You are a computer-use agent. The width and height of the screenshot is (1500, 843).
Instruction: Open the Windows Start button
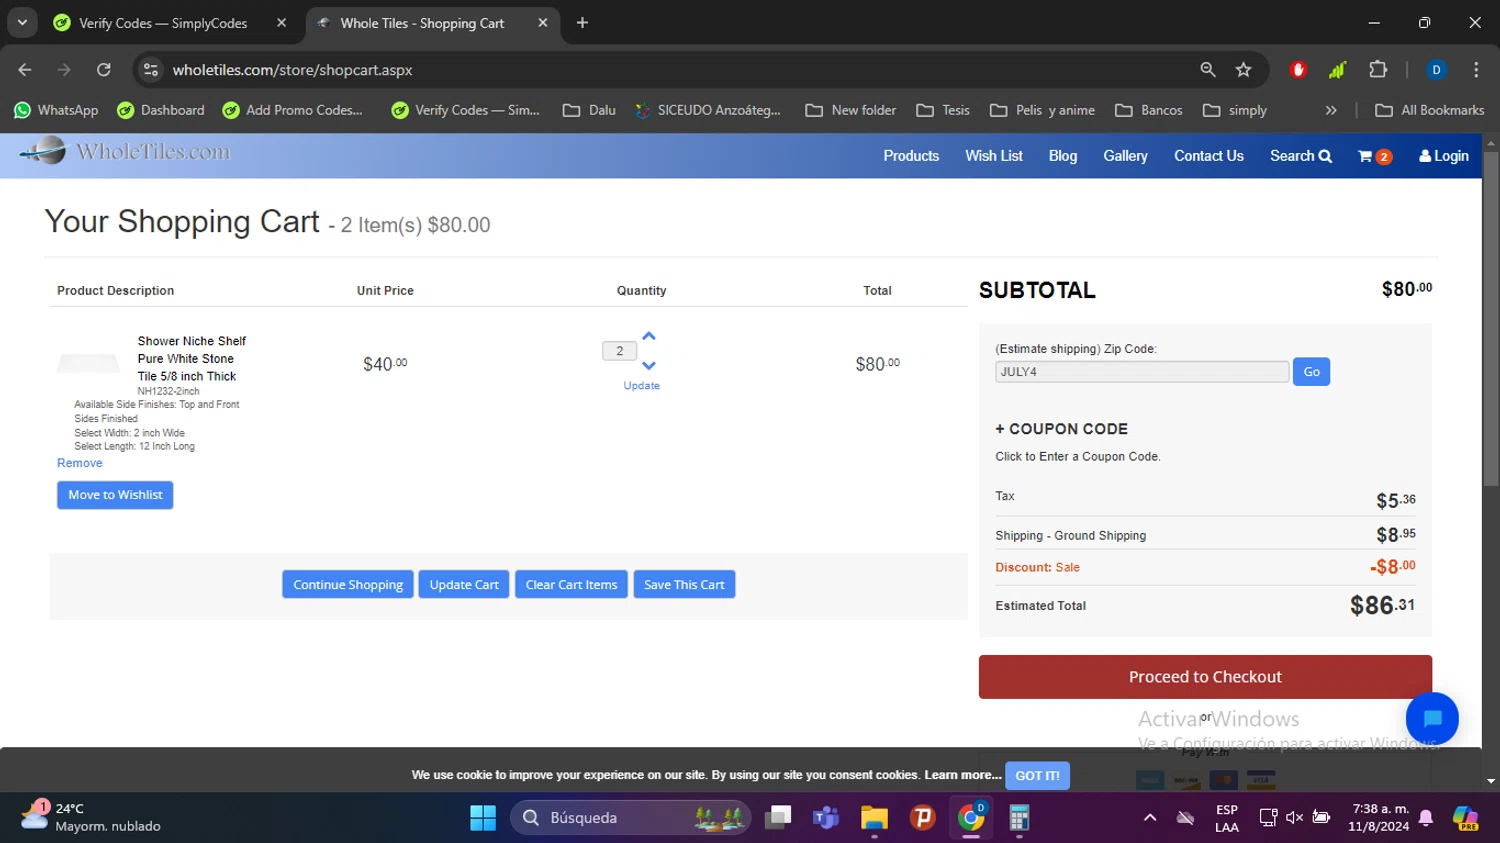pos(483,818)
